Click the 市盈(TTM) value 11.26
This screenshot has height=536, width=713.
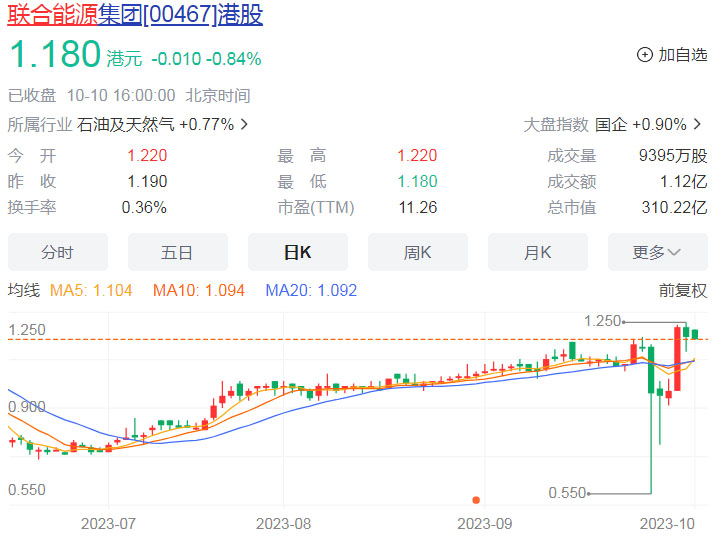point(418,207)
